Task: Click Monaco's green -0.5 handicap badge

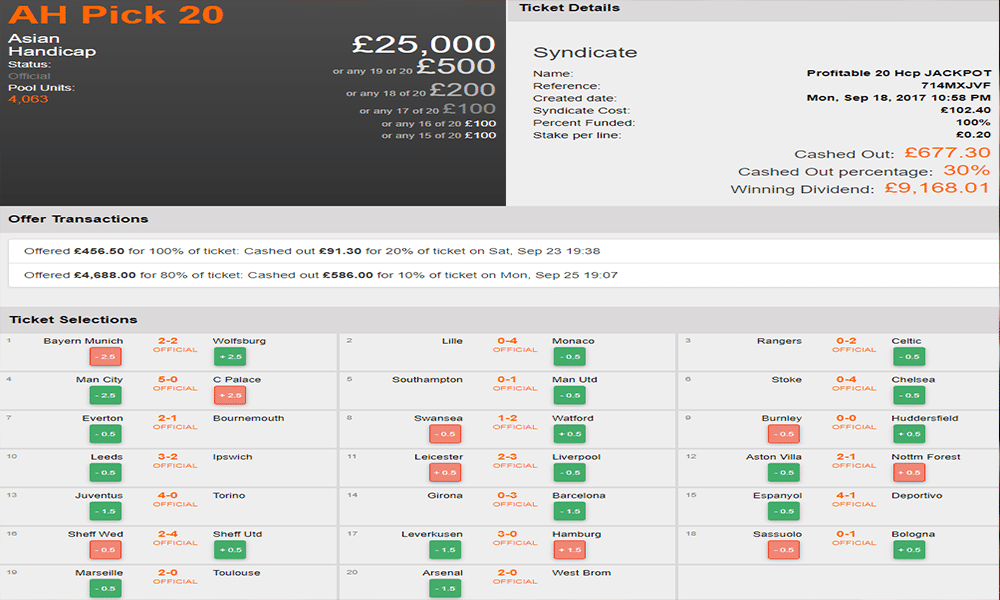Action: pos(569,357)
